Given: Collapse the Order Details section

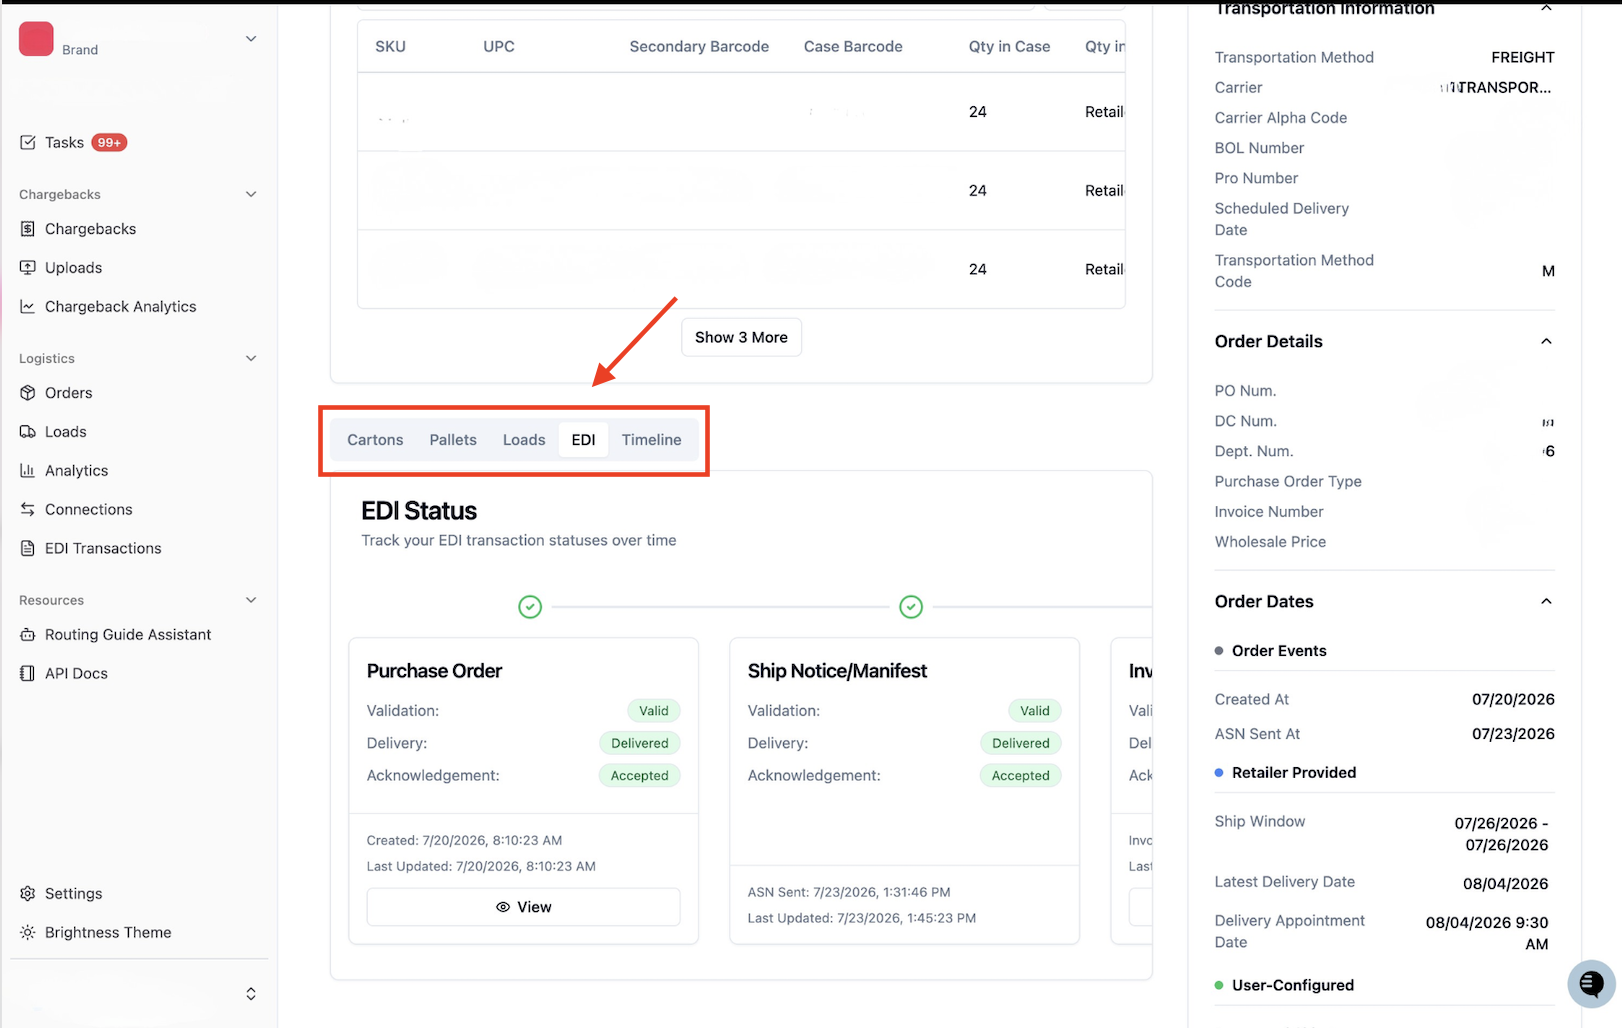Looking at the screenshot, I should (1546, 342).
